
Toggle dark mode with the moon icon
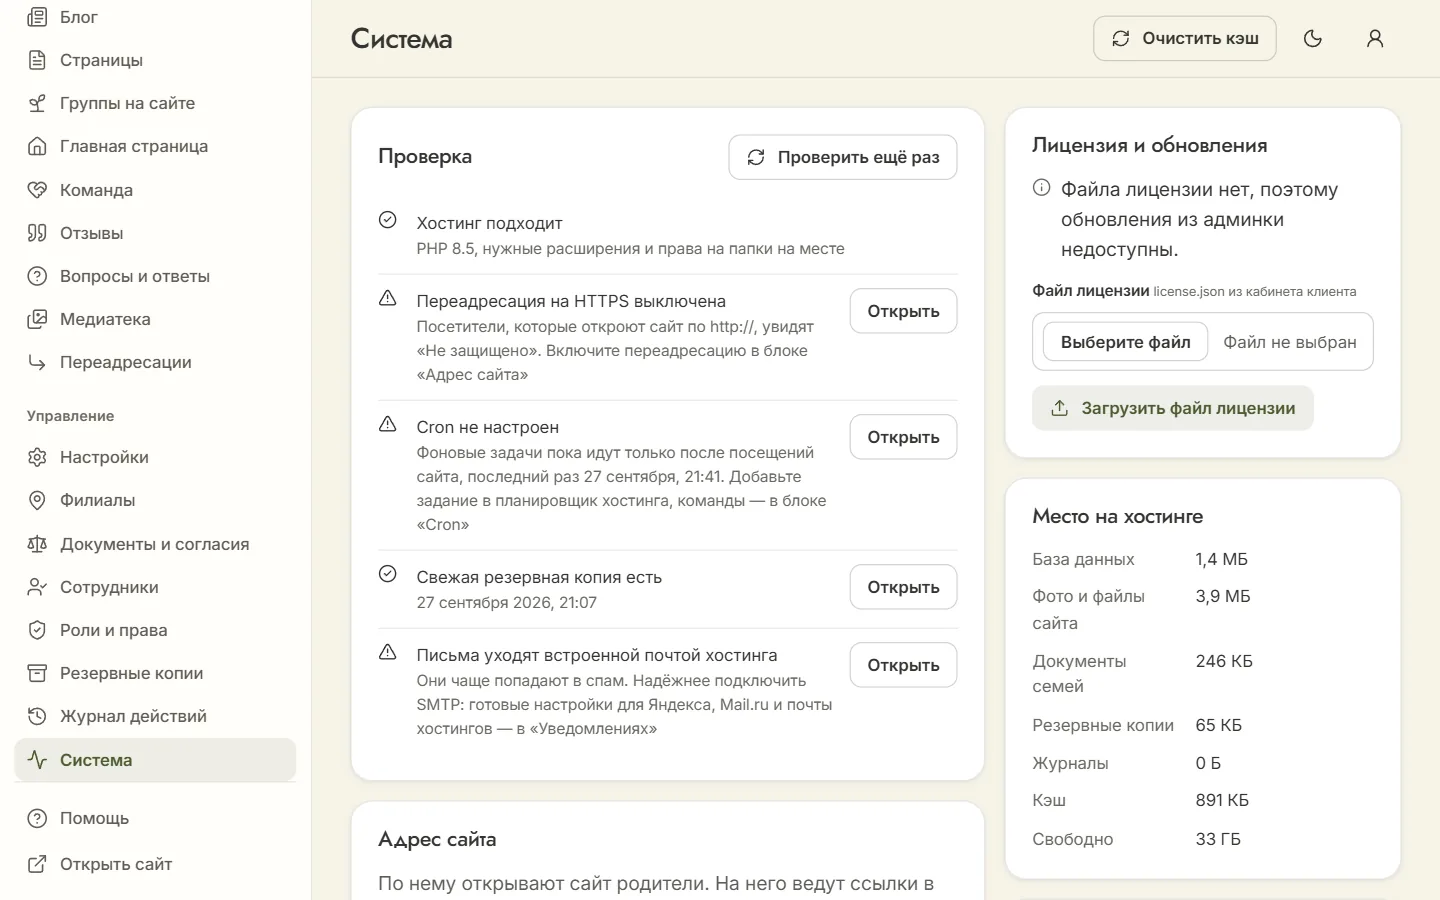point(1313,38)
